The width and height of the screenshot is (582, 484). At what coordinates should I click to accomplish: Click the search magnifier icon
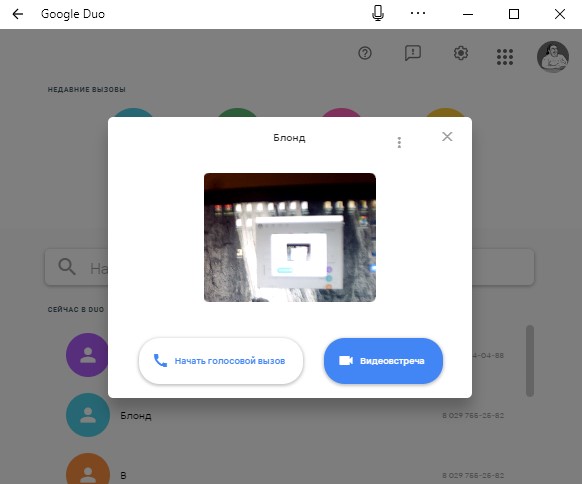[x=67, y=266]
